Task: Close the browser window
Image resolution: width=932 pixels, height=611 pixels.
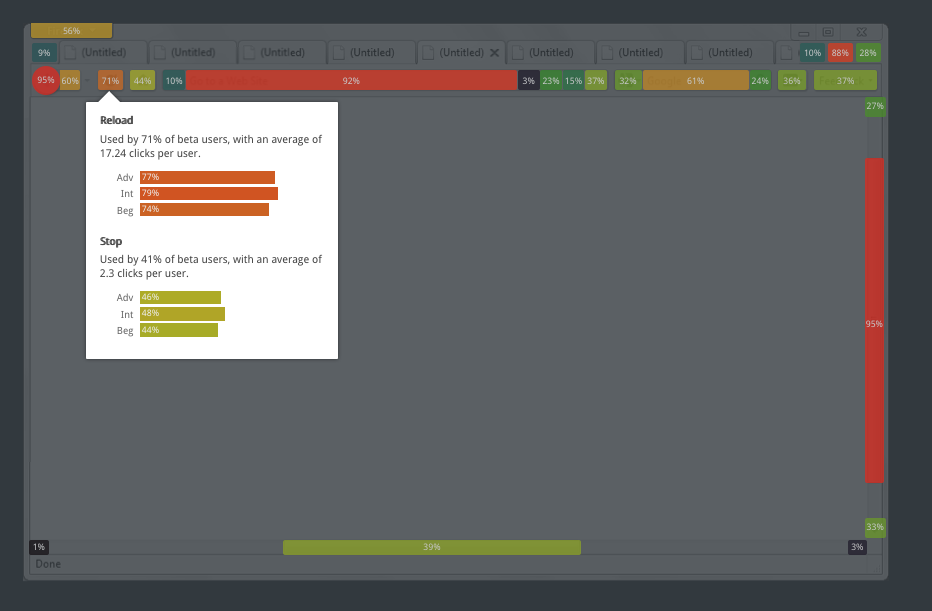Action: point(861,32)
